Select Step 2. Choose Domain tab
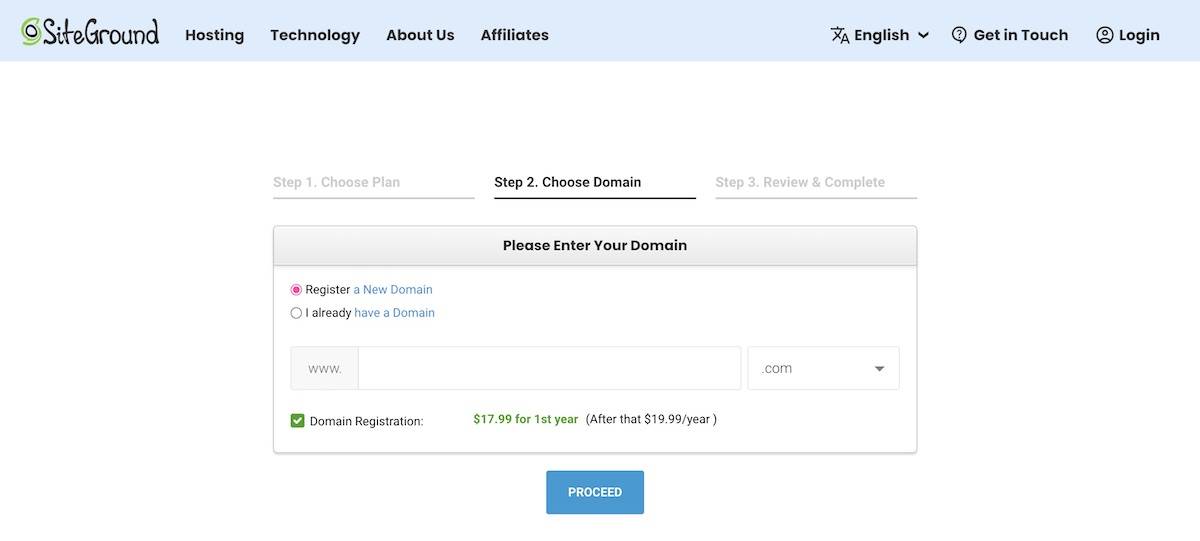Viewport: 1200px width, 541px height. pos(568,182)
